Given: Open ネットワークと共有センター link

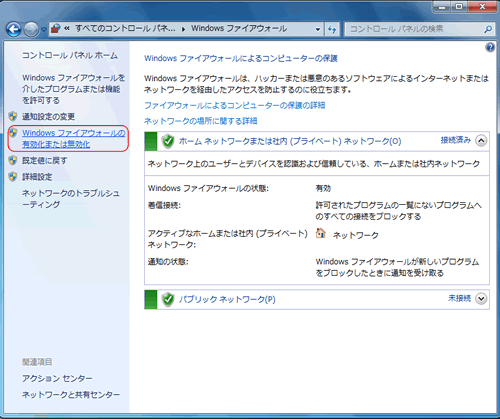Looking at the screenshot, I should [71, 395].
